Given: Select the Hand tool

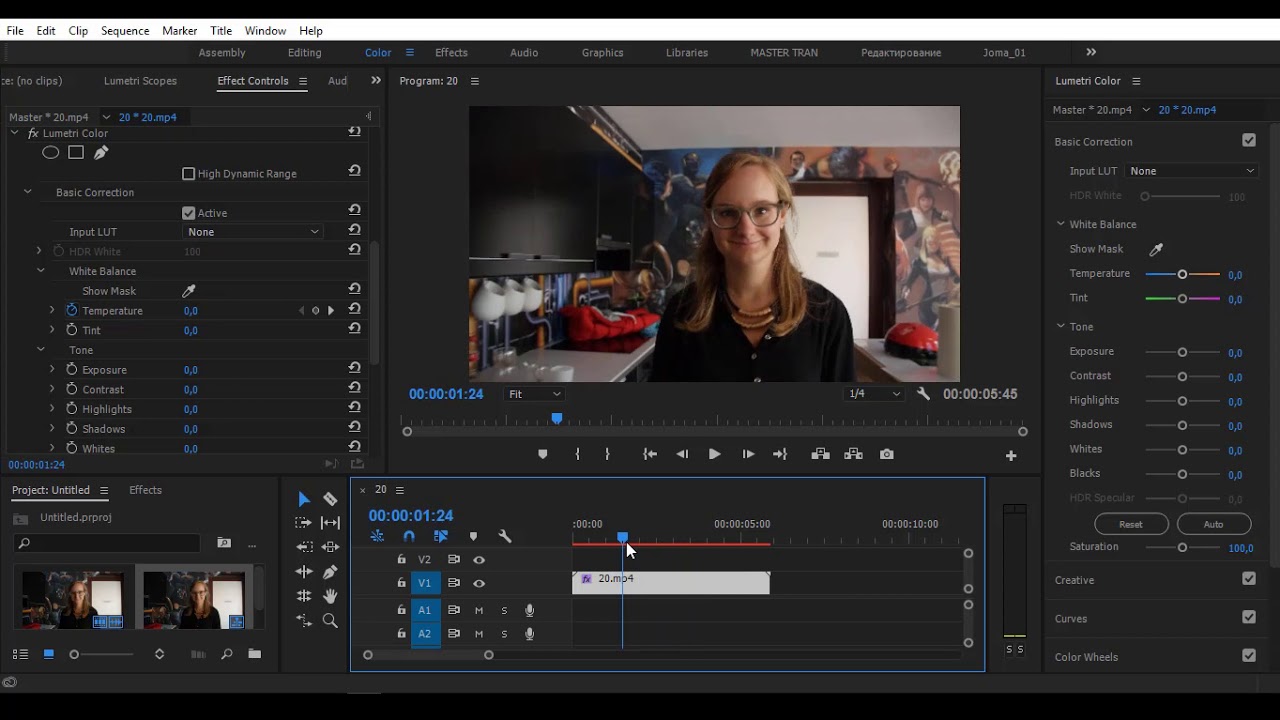Looking at the screenshot, I should 330,596.
